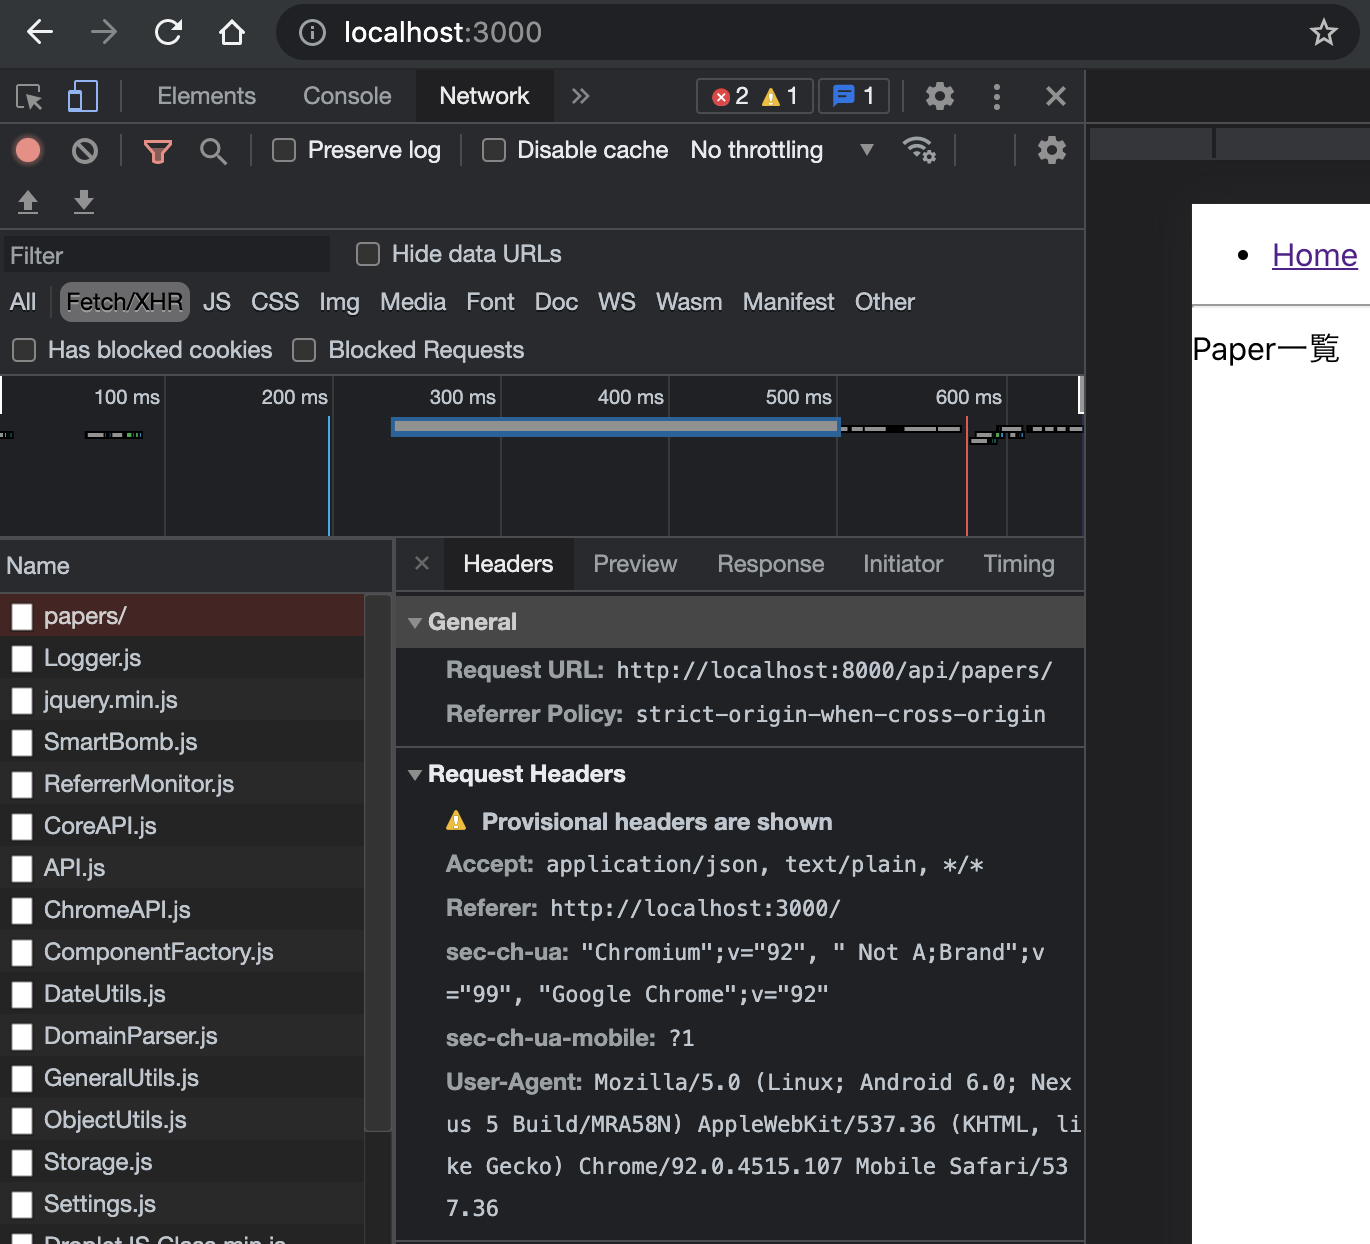Open network conditions wifi icon

click(918, 150)
